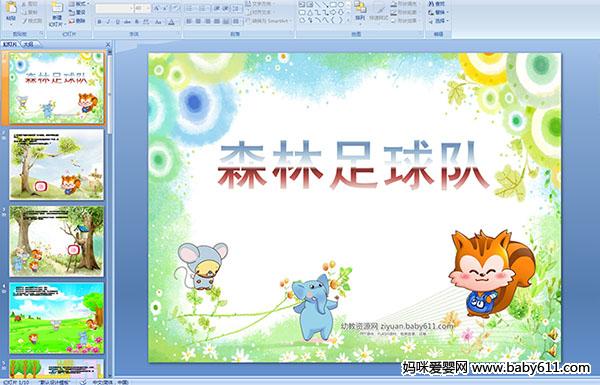
Task: Toggle Underline formatting
Action: tap(117, 22)
